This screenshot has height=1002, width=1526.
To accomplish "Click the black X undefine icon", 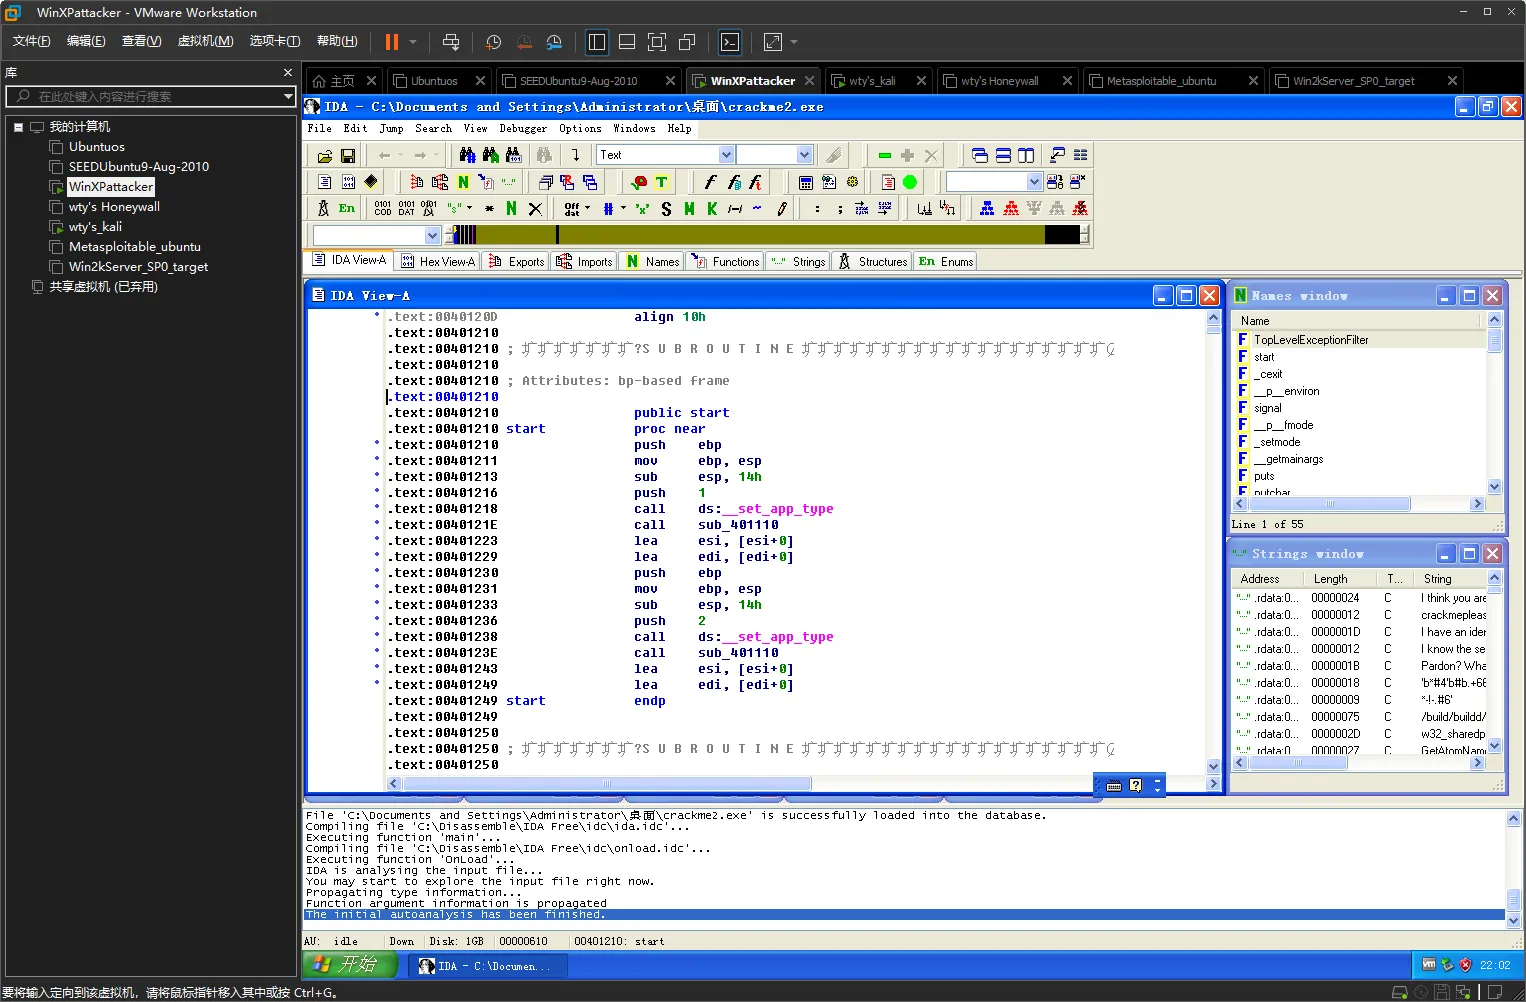I will (535, 208).
